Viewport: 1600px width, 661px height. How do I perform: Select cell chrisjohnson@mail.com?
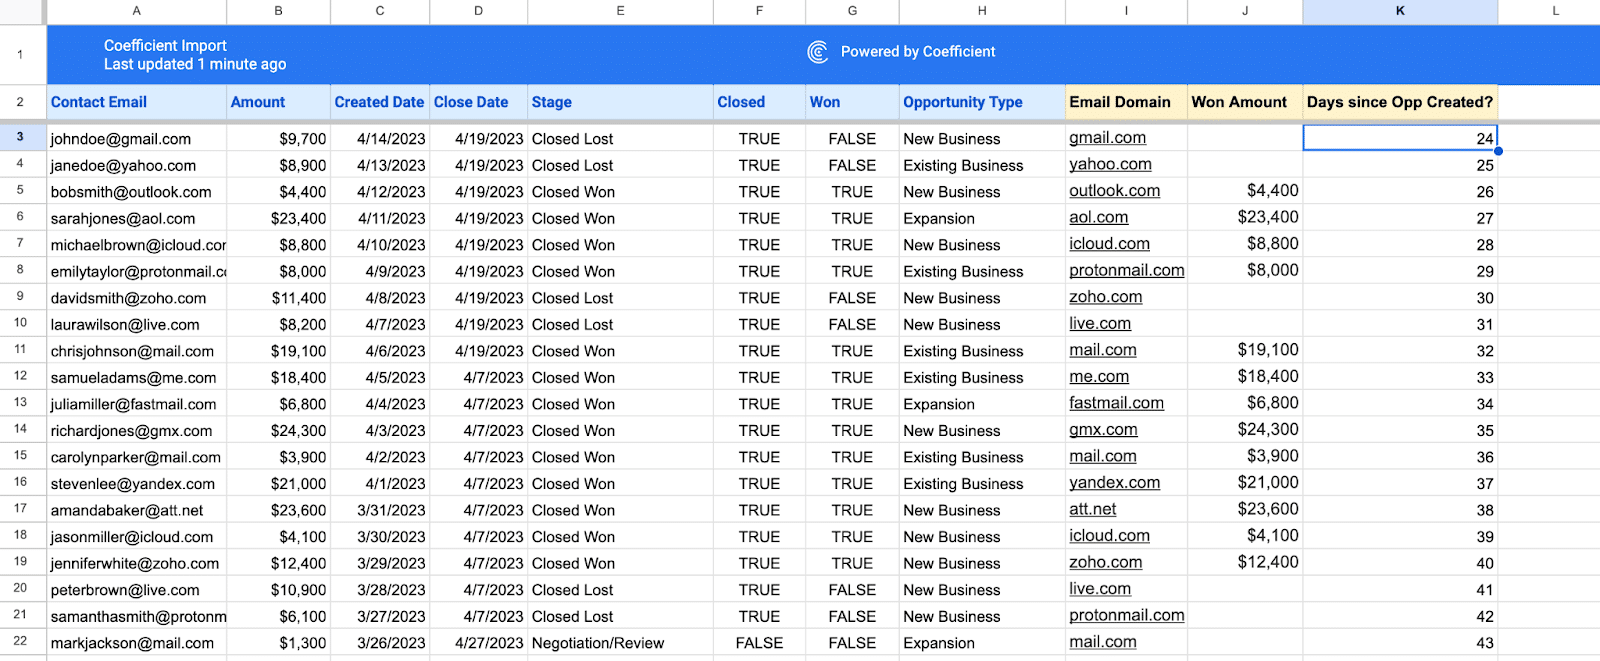(x=137, y=351)
